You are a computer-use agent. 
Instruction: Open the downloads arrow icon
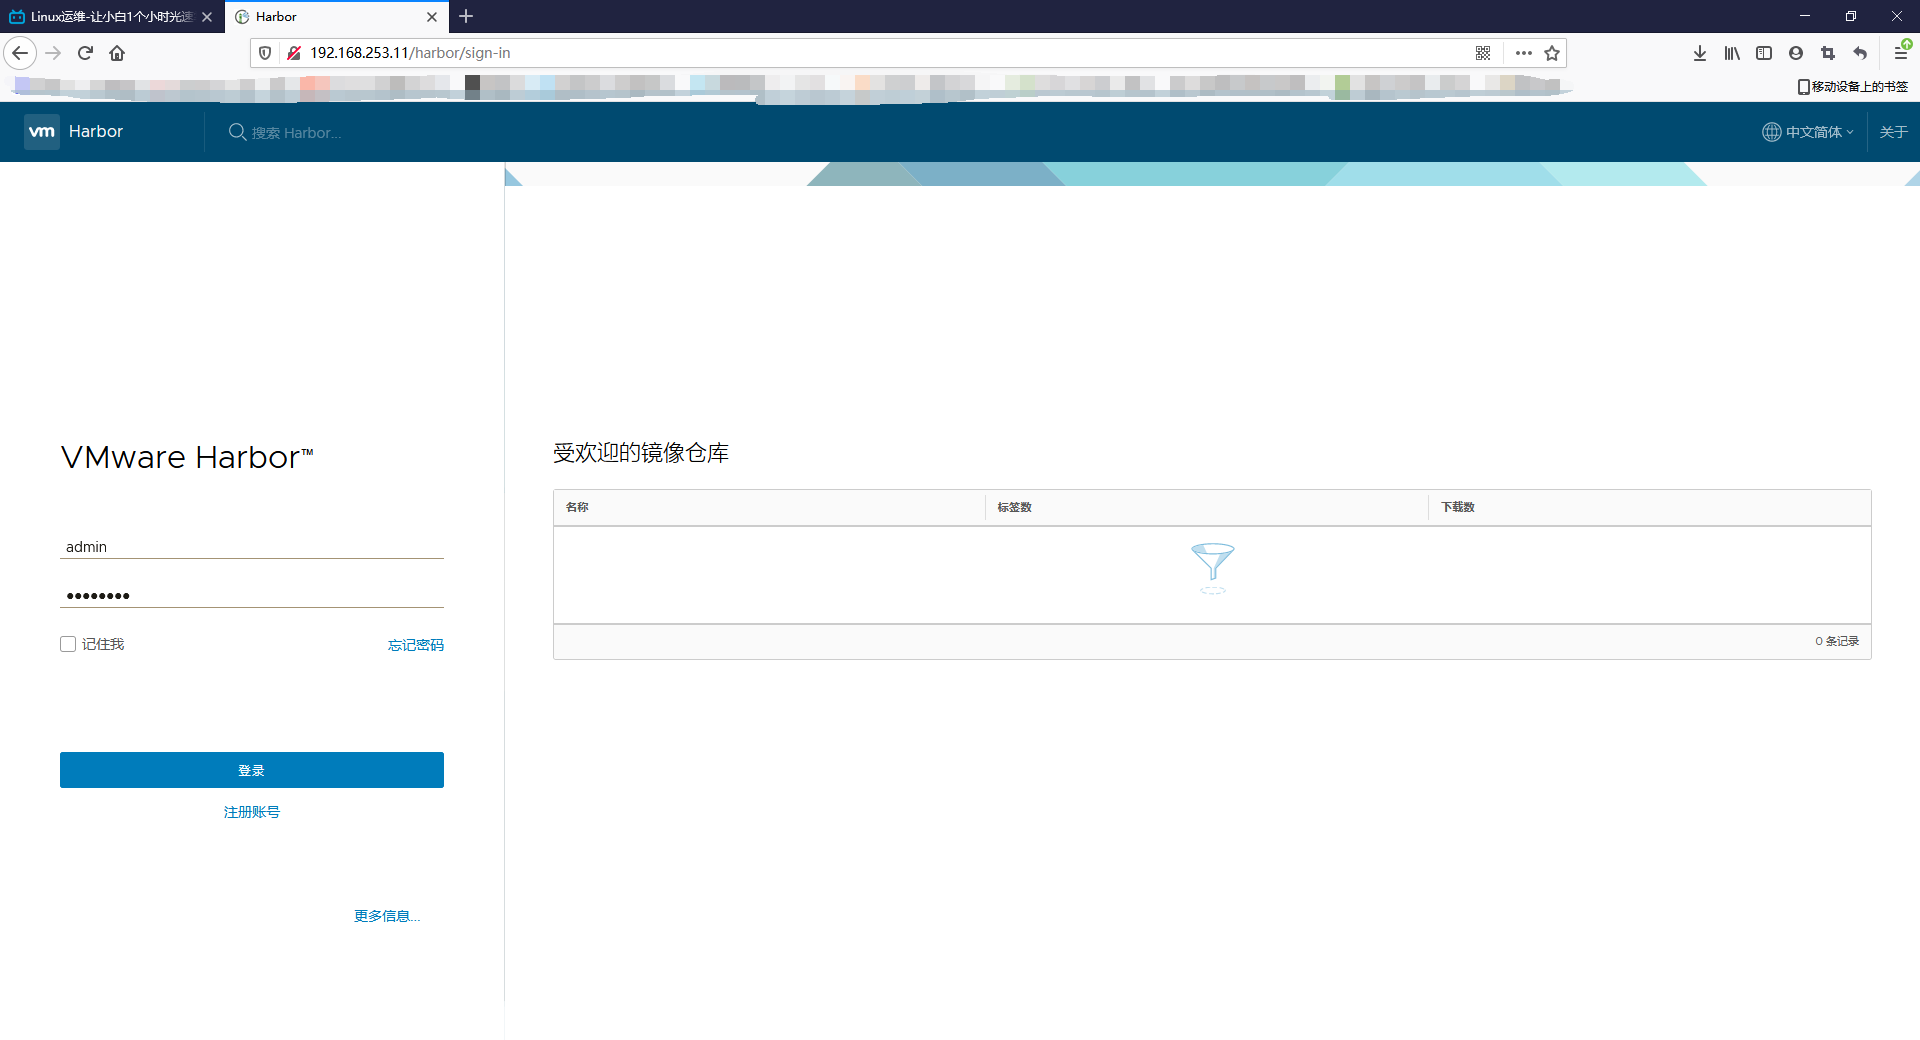click(1700, 53)
